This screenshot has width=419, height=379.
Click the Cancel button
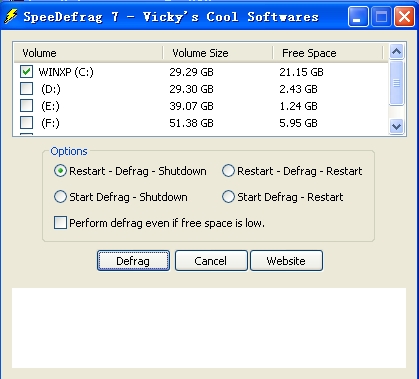coord(211,261)
